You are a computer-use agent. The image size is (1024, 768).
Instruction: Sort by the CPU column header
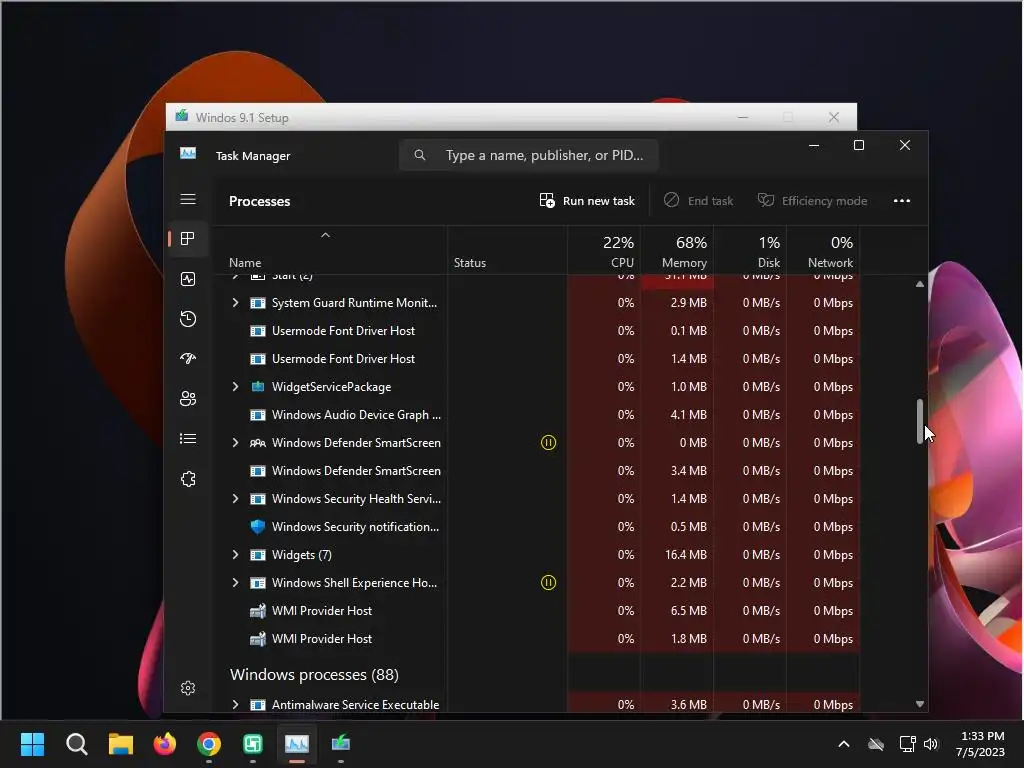point(604,252)
